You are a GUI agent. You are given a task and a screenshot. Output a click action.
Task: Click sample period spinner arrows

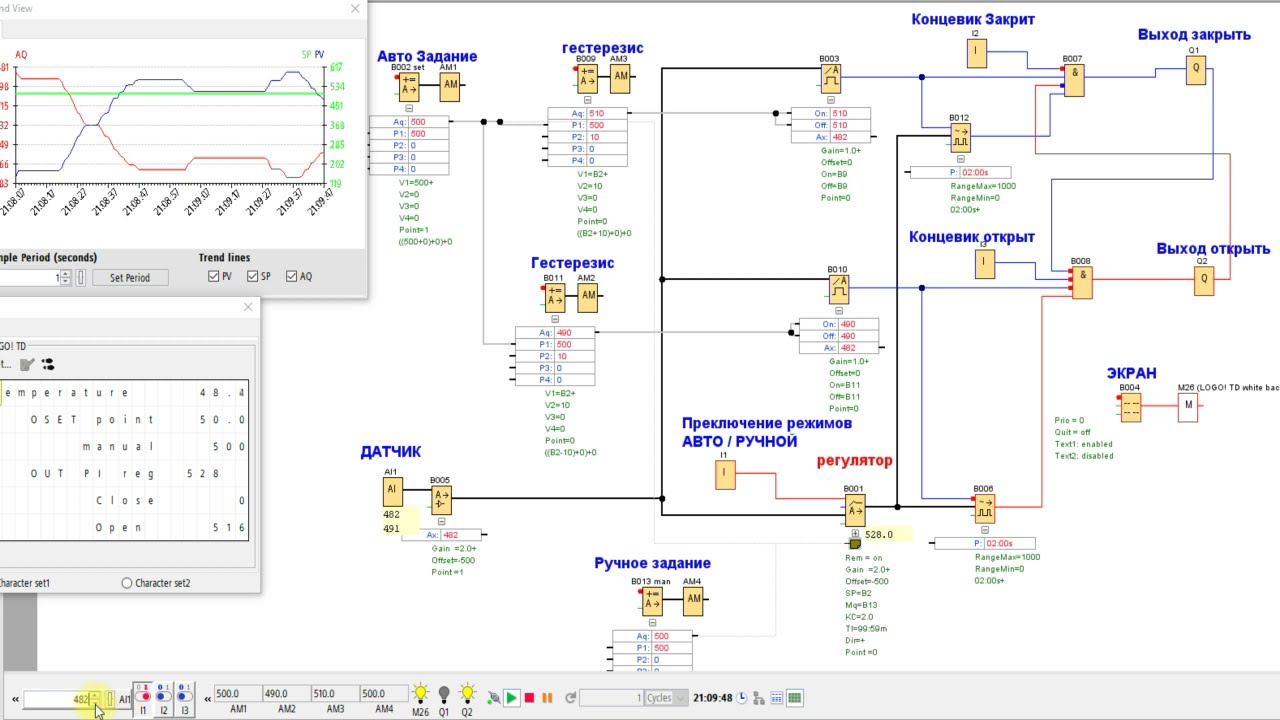(65, 278)
